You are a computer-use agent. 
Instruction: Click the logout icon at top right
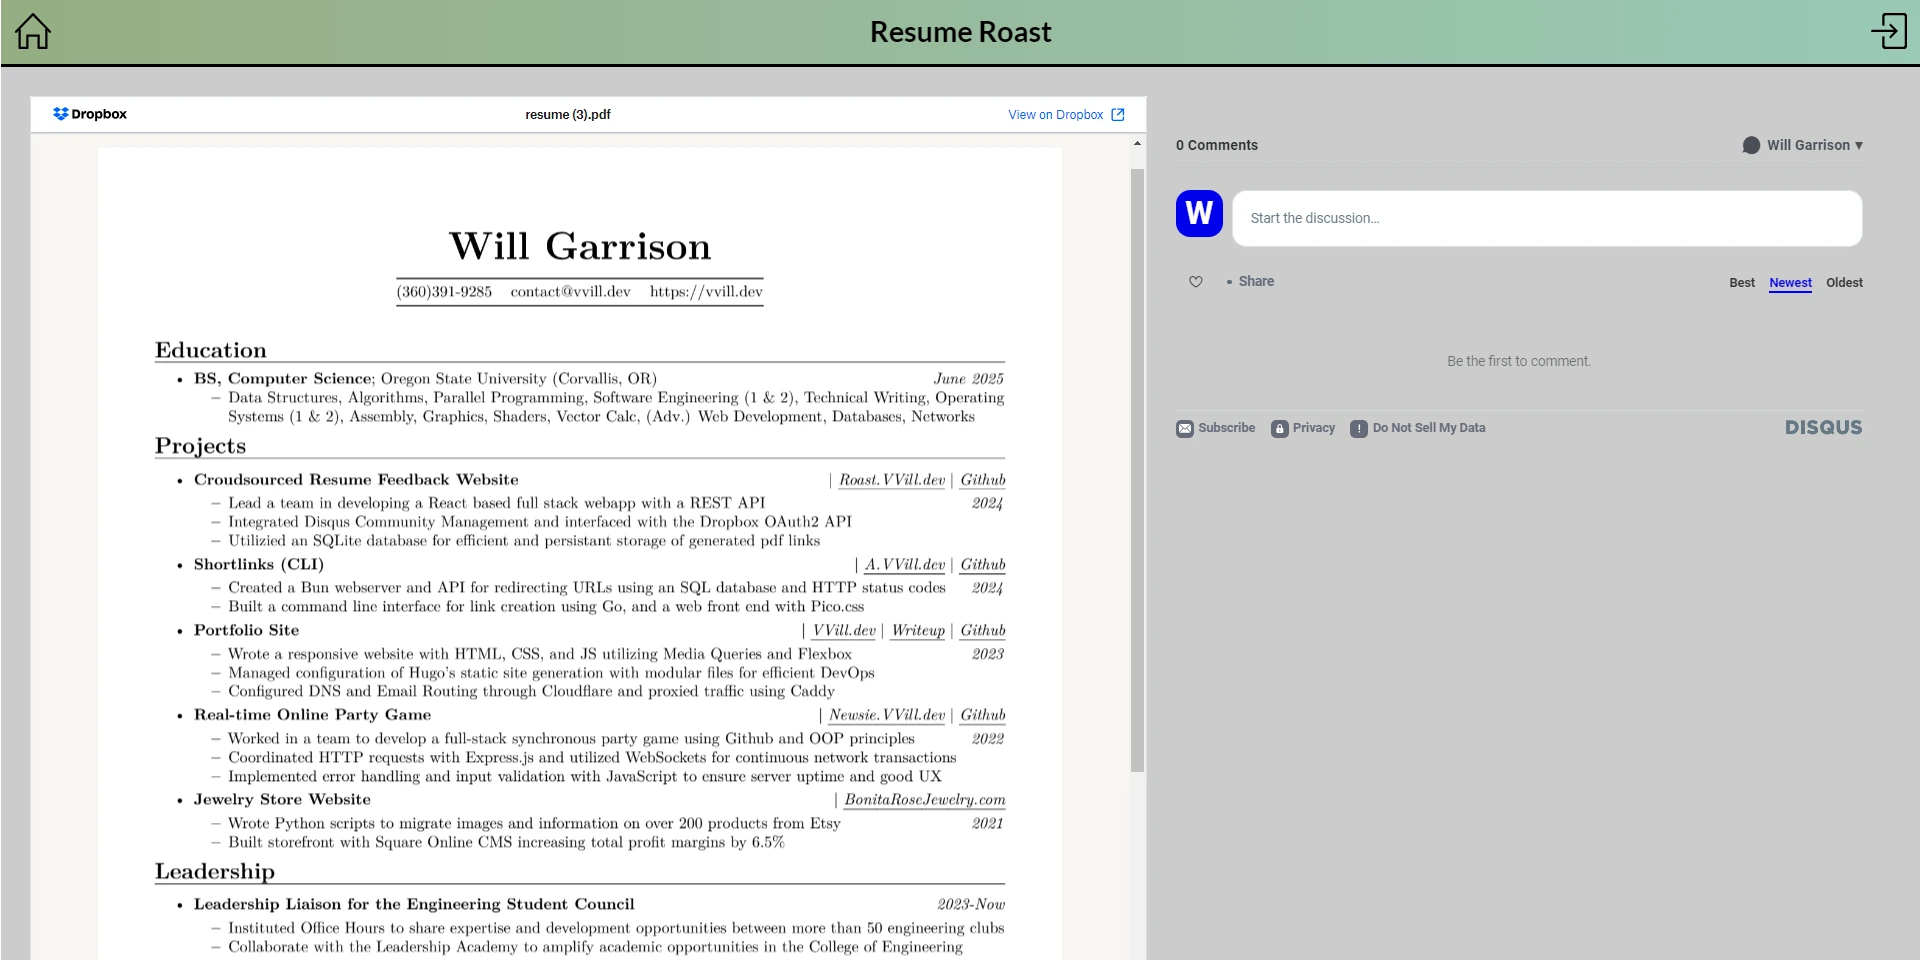1888,31
